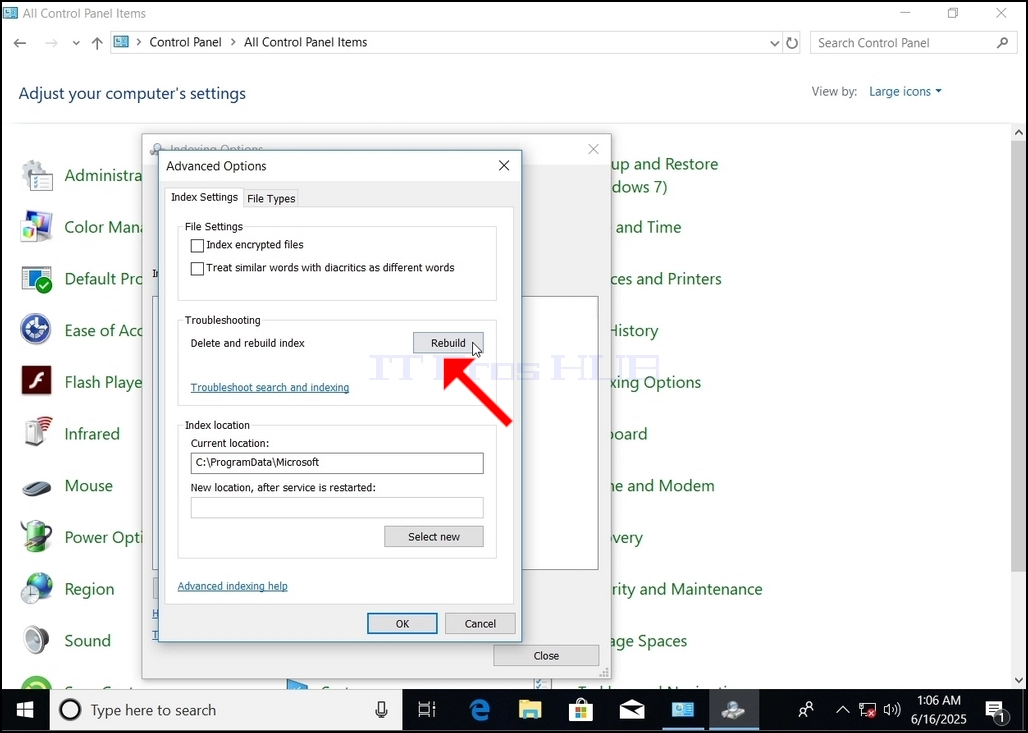Enable Index encrypted files checkbox

(x=197, y=245)
